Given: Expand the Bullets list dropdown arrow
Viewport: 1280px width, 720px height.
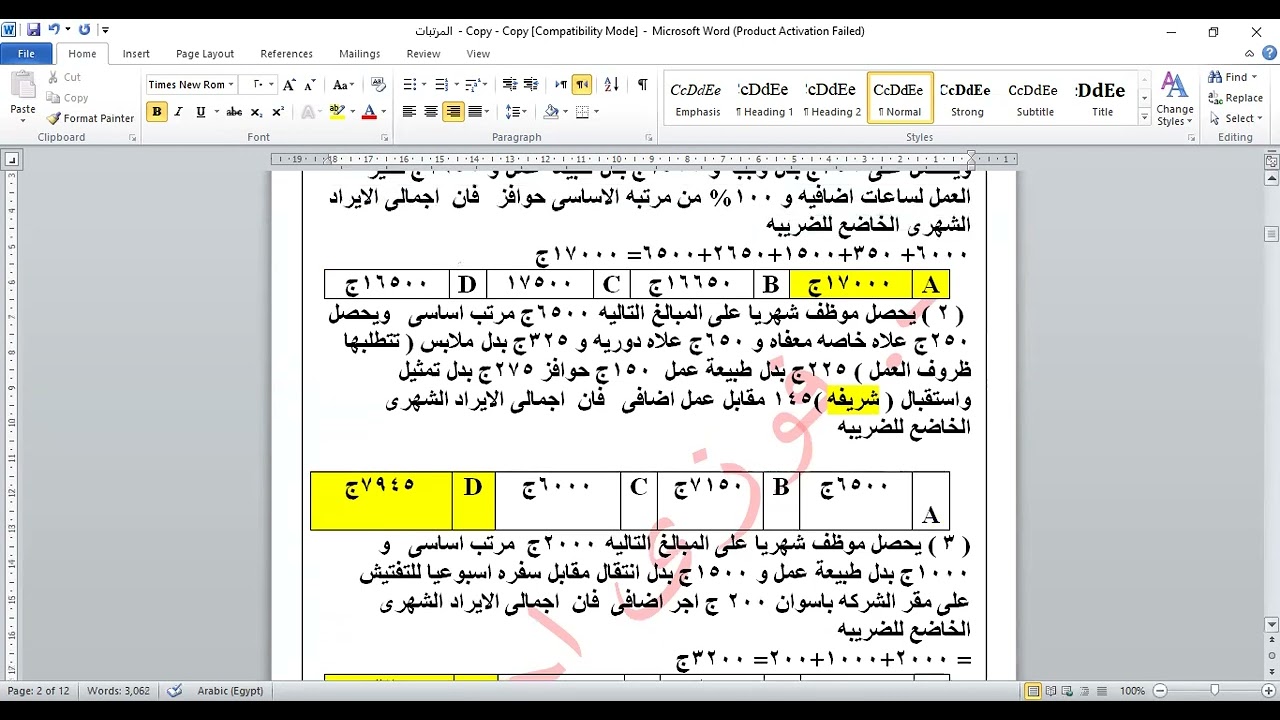Looking at the screenshot, I should coord(424,85).
